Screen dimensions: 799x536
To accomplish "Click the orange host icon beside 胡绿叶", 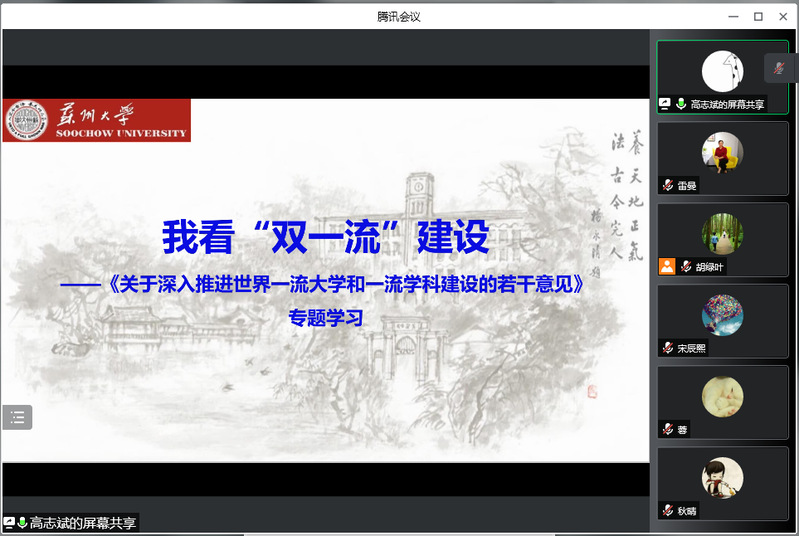I will coord(667,266).
